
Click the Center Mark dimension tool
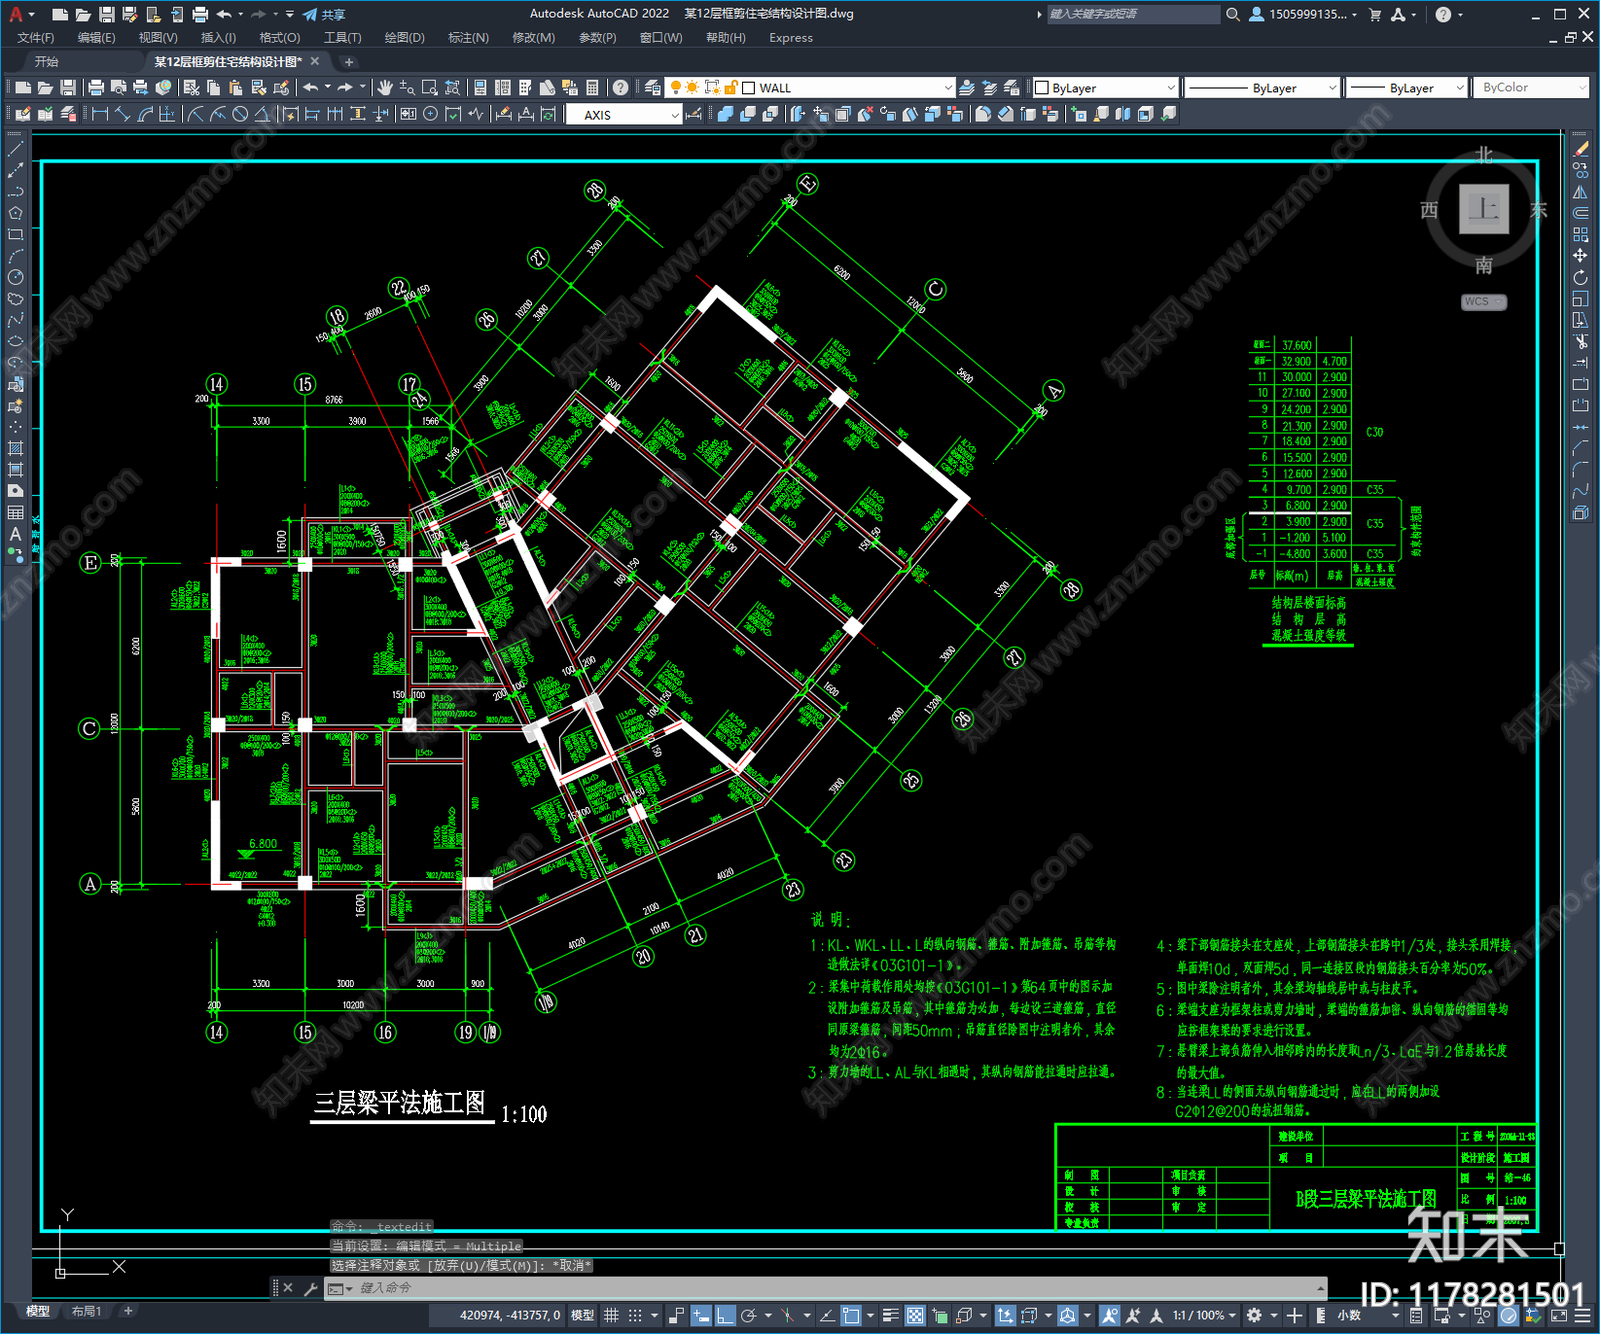click(x=430, y=114)
